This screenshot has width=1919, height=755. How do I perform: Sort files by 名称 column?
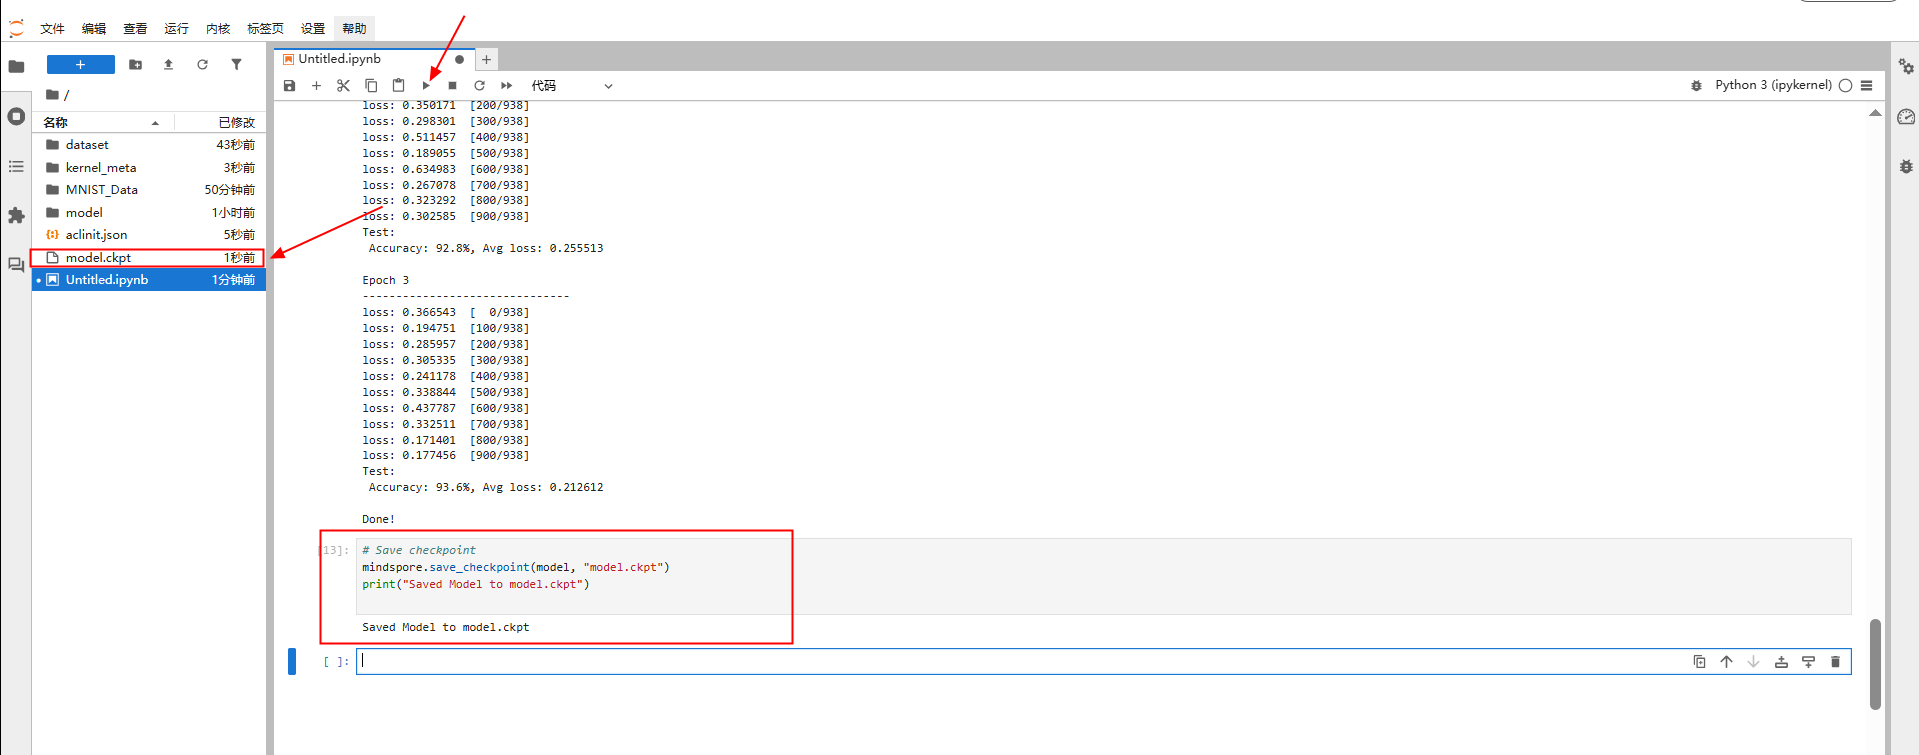pos(103,122)
